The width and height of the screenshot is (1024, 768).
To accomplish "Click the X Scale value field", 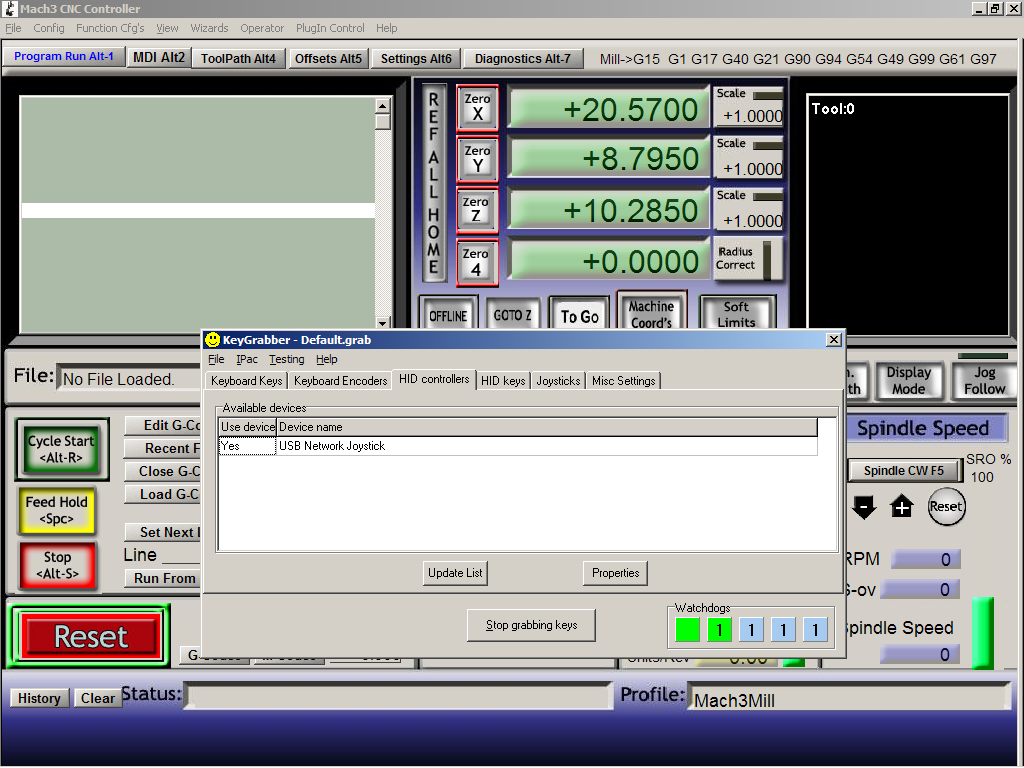I will tap(749, 116).
